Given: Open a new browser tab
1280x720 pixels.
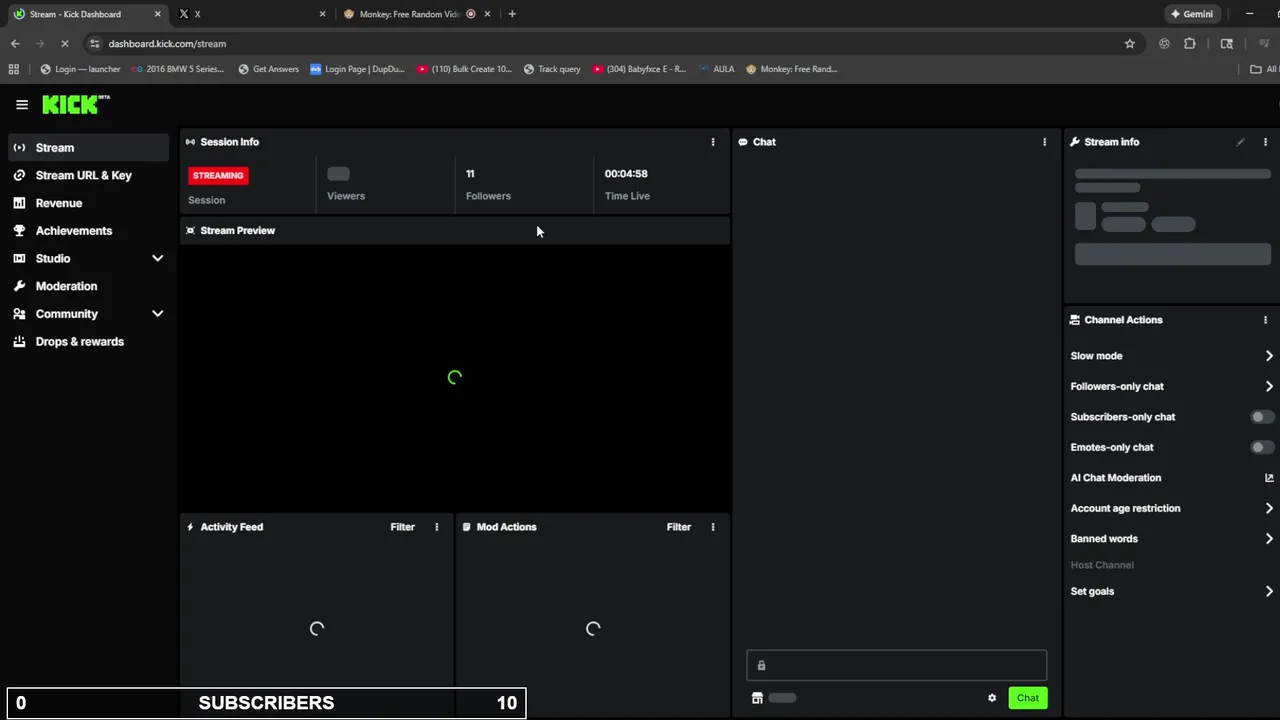Looking at the screenshot, I should point(512,14).
